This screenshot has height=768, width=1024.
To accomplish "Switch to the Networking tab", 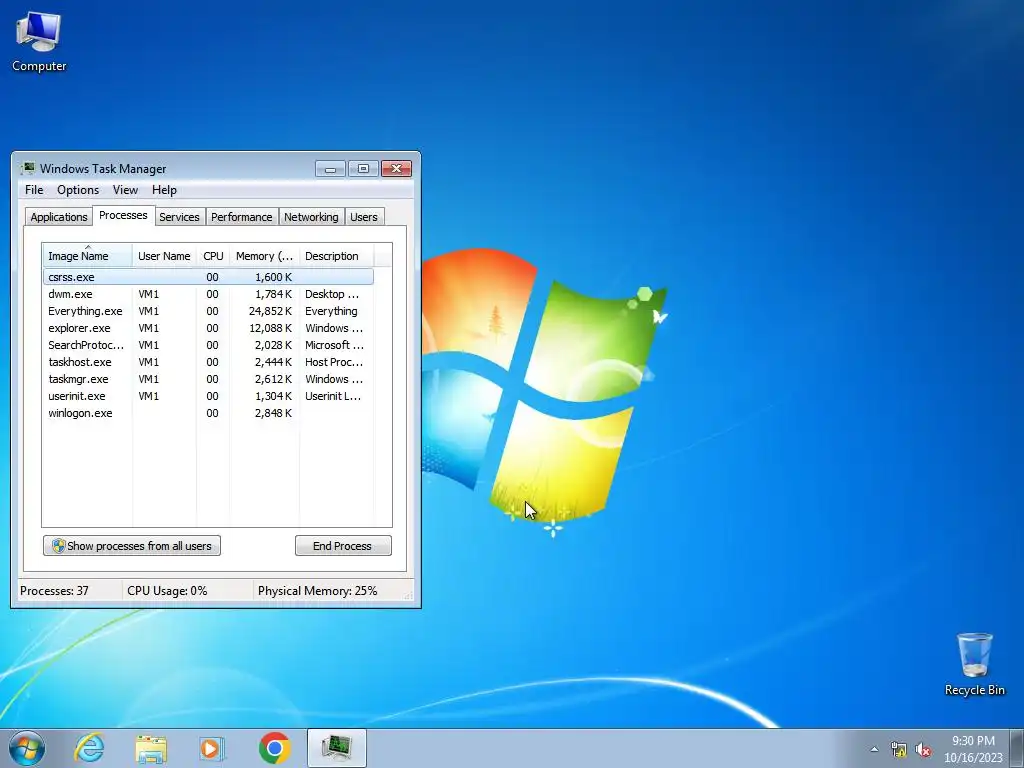I will (312, 217).
